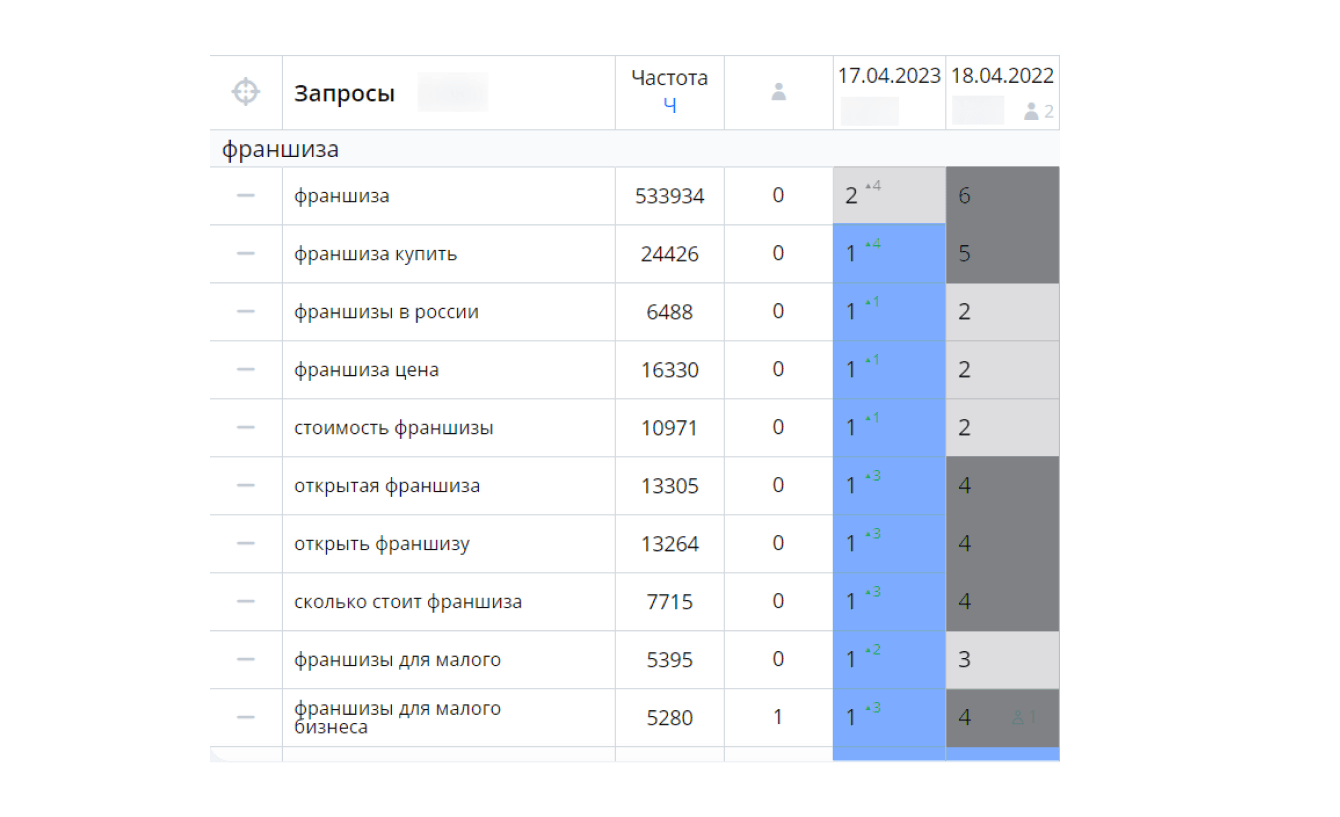Select the query "франшиза цена"
This screenshot has height=817, width=1340.
(366, 370)
